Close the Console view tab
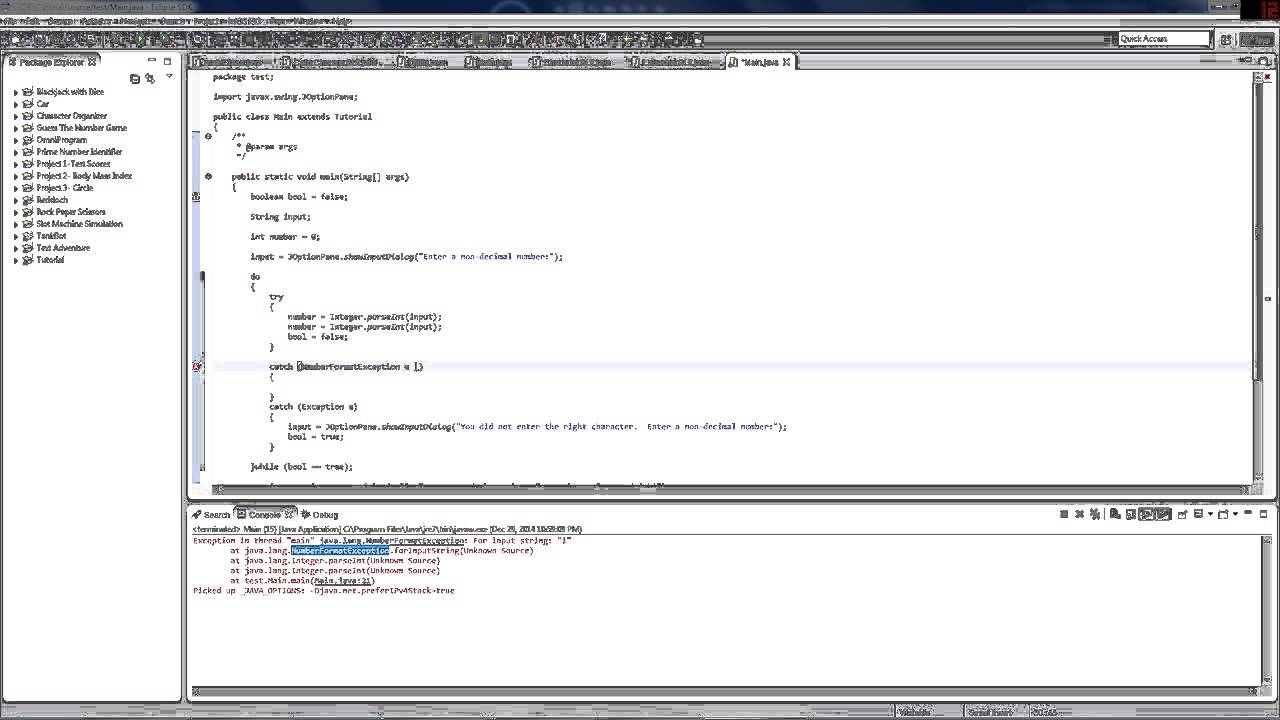 coord(290,515)
